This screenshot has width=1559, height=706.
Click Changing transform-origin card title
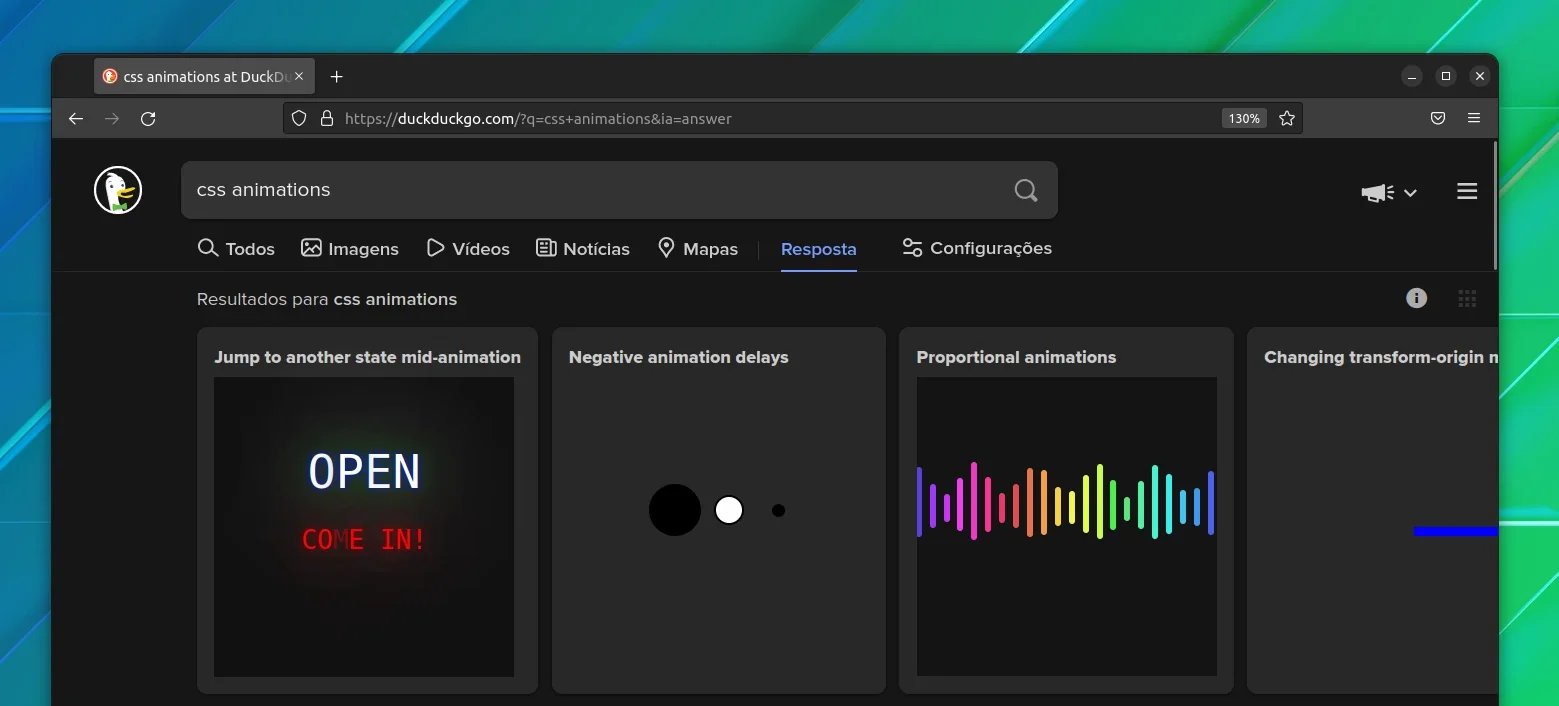coord(1380,357)
